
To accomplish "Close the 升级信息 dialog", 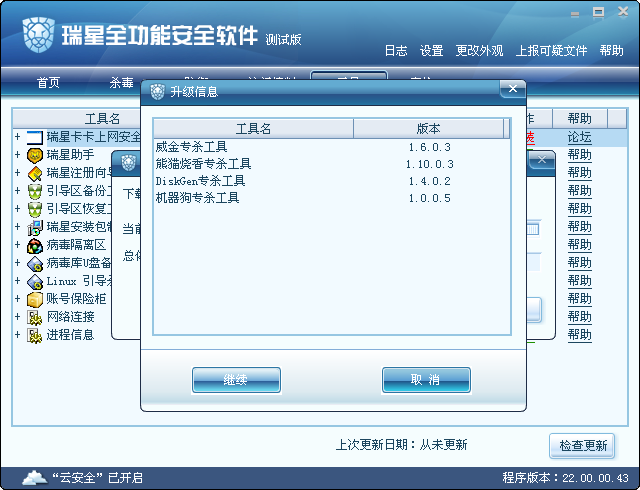I will click(x=513, y=89).
